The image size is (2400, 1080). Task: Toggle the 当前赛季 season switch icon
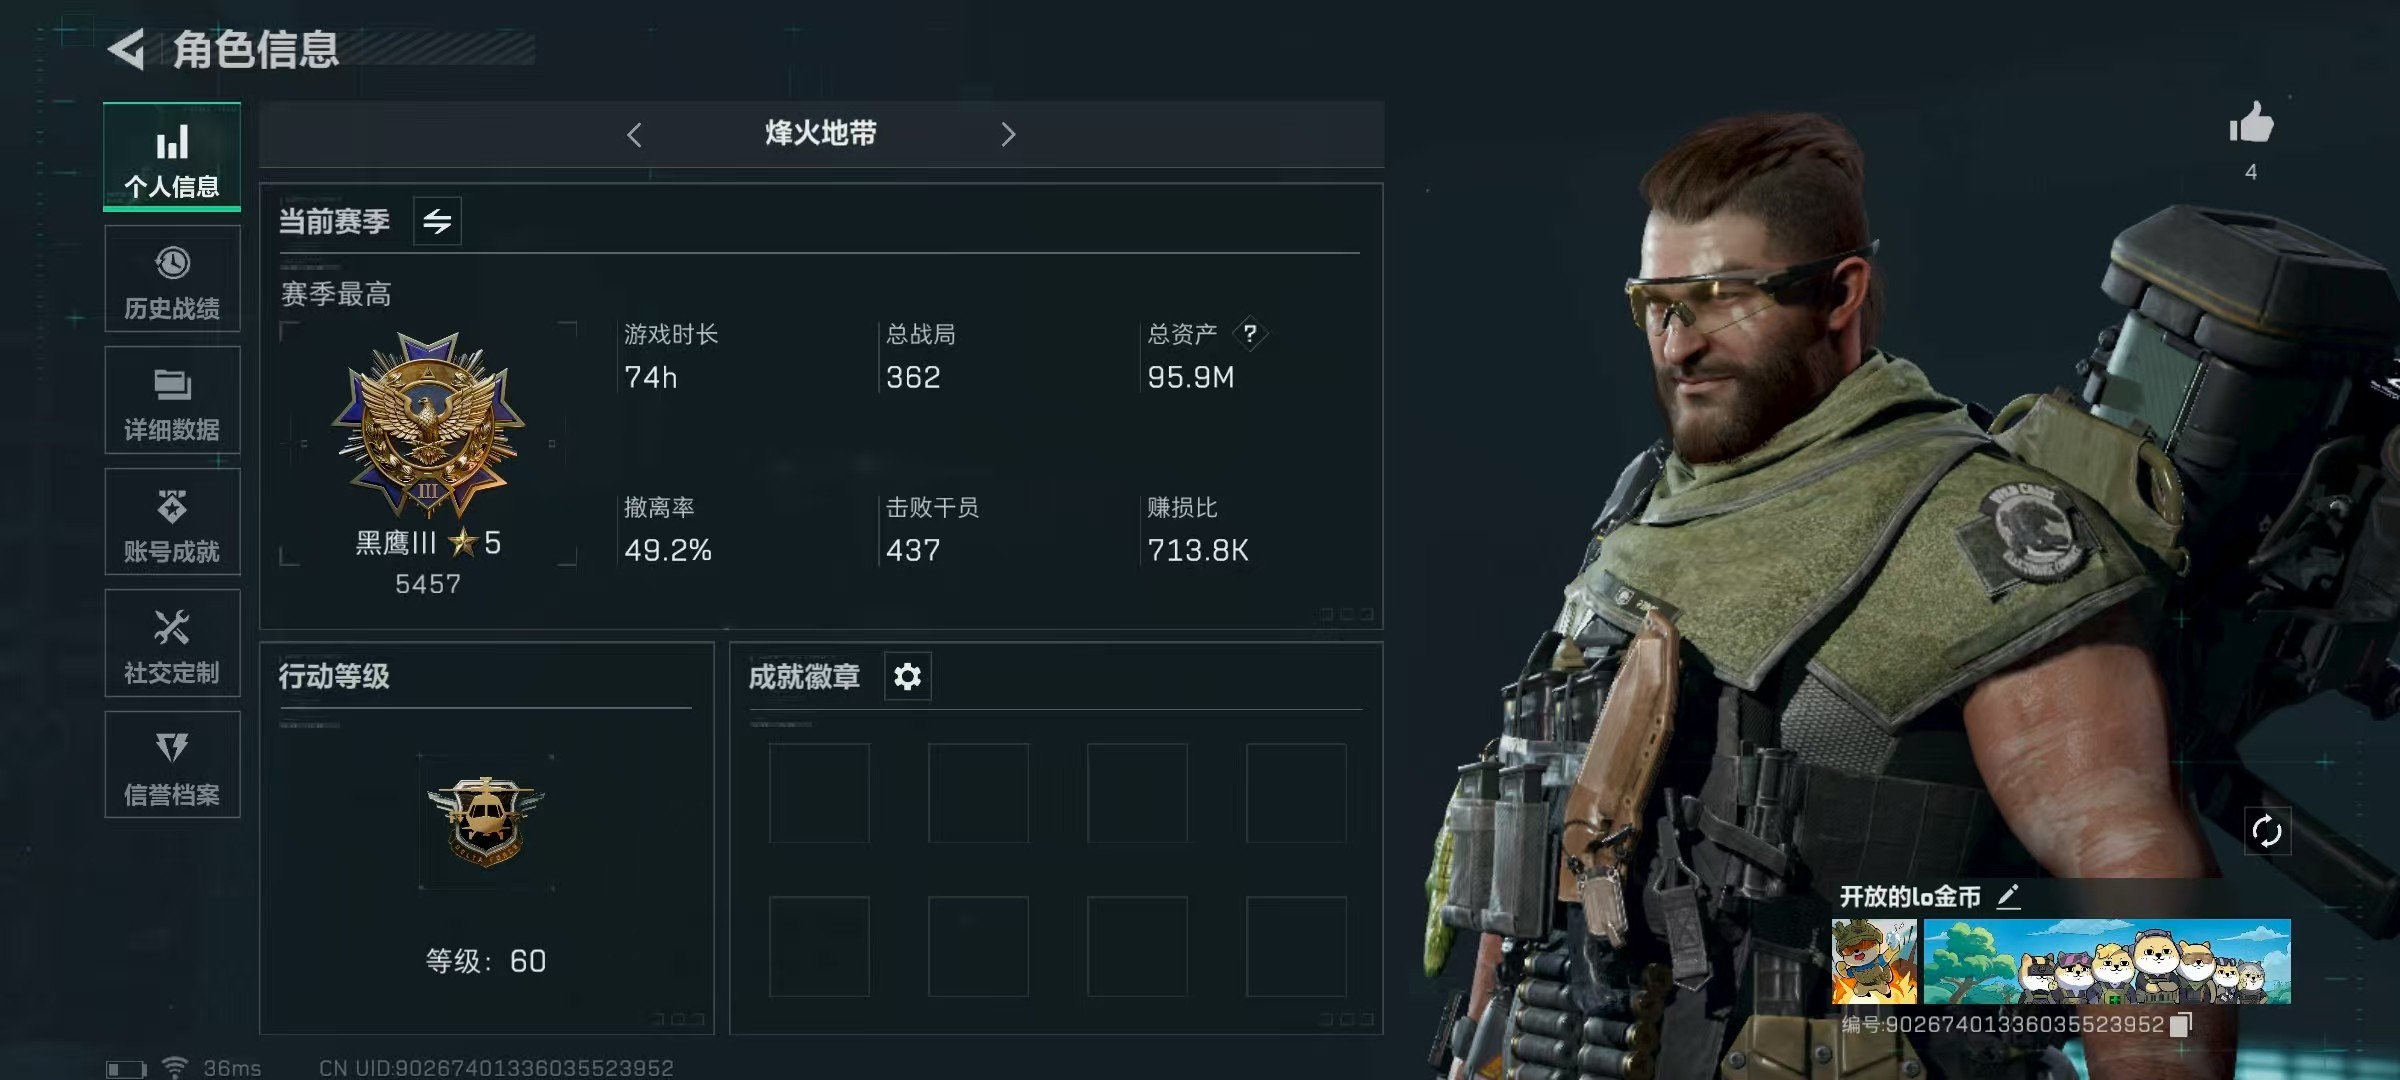pos(437,221)
